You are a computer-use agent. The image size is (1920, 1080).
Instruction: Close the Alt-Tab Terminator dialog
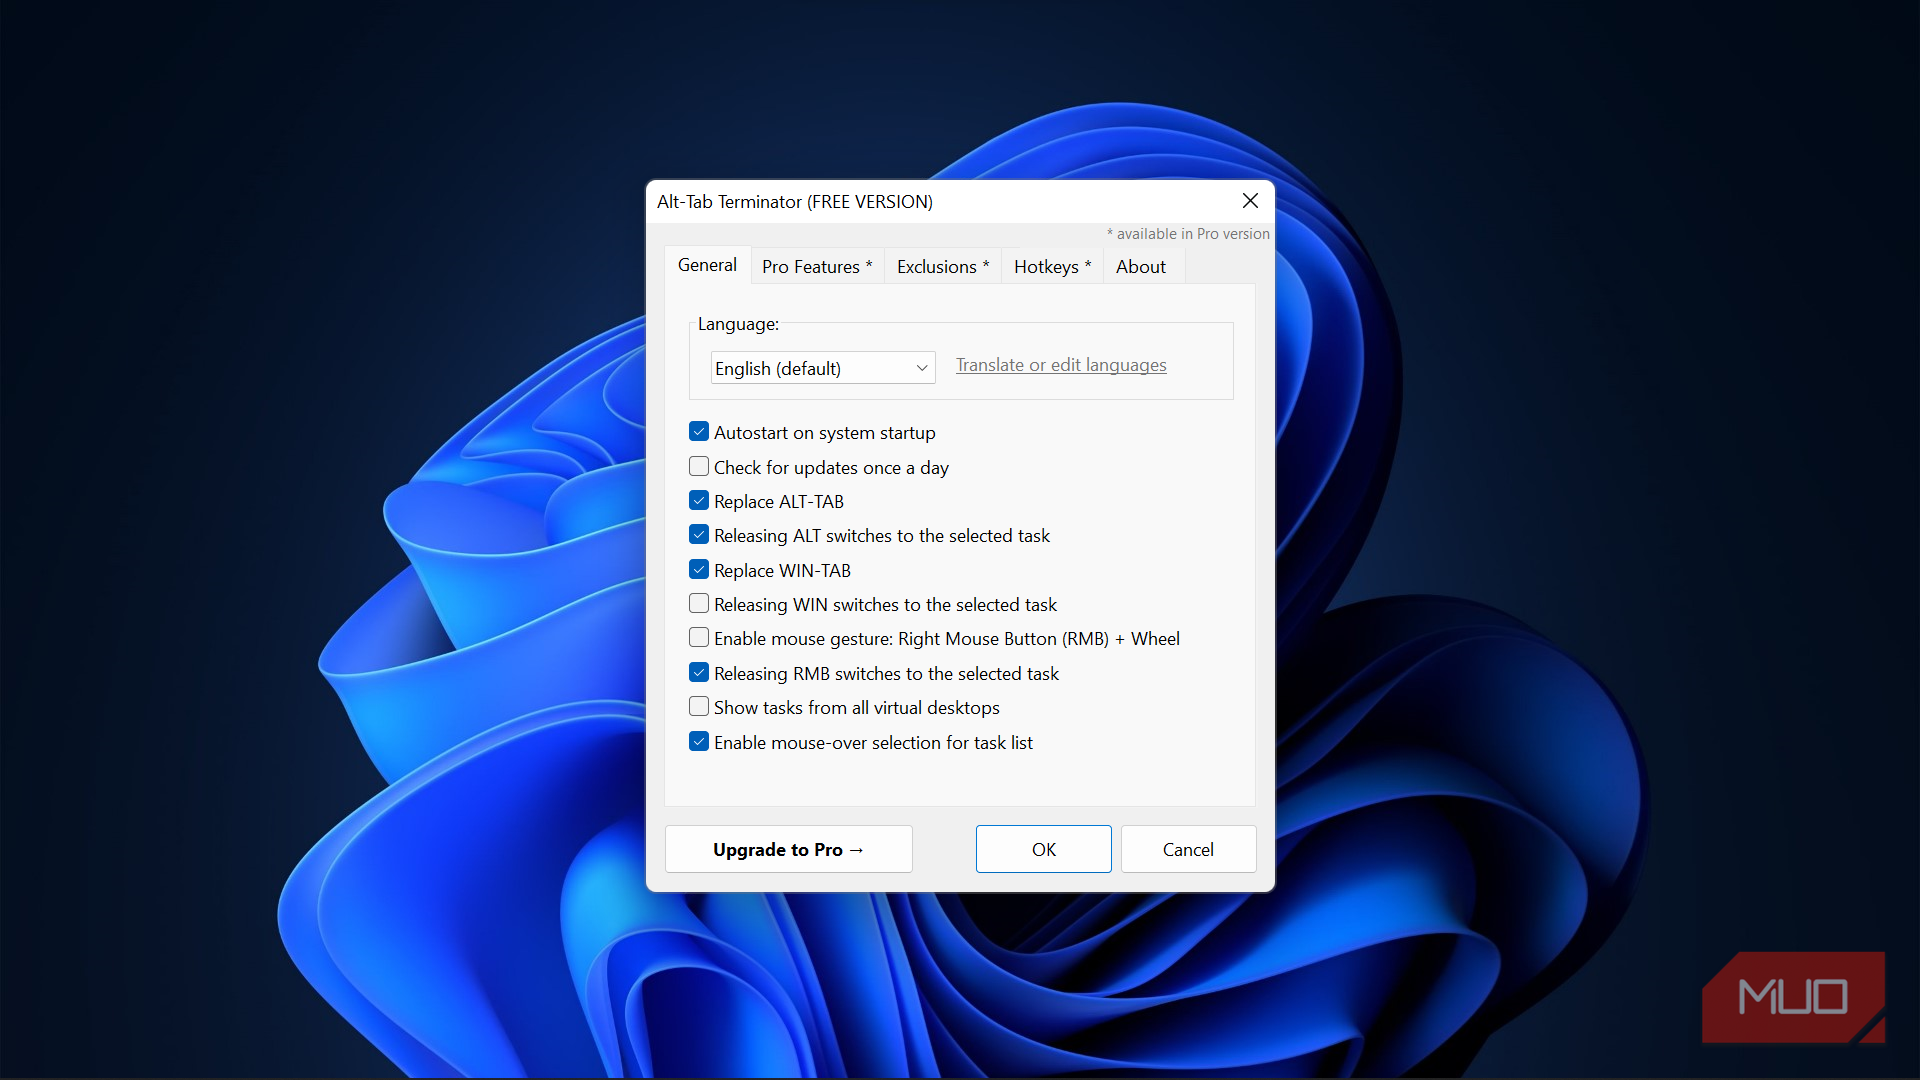[x=1250, y=201]
